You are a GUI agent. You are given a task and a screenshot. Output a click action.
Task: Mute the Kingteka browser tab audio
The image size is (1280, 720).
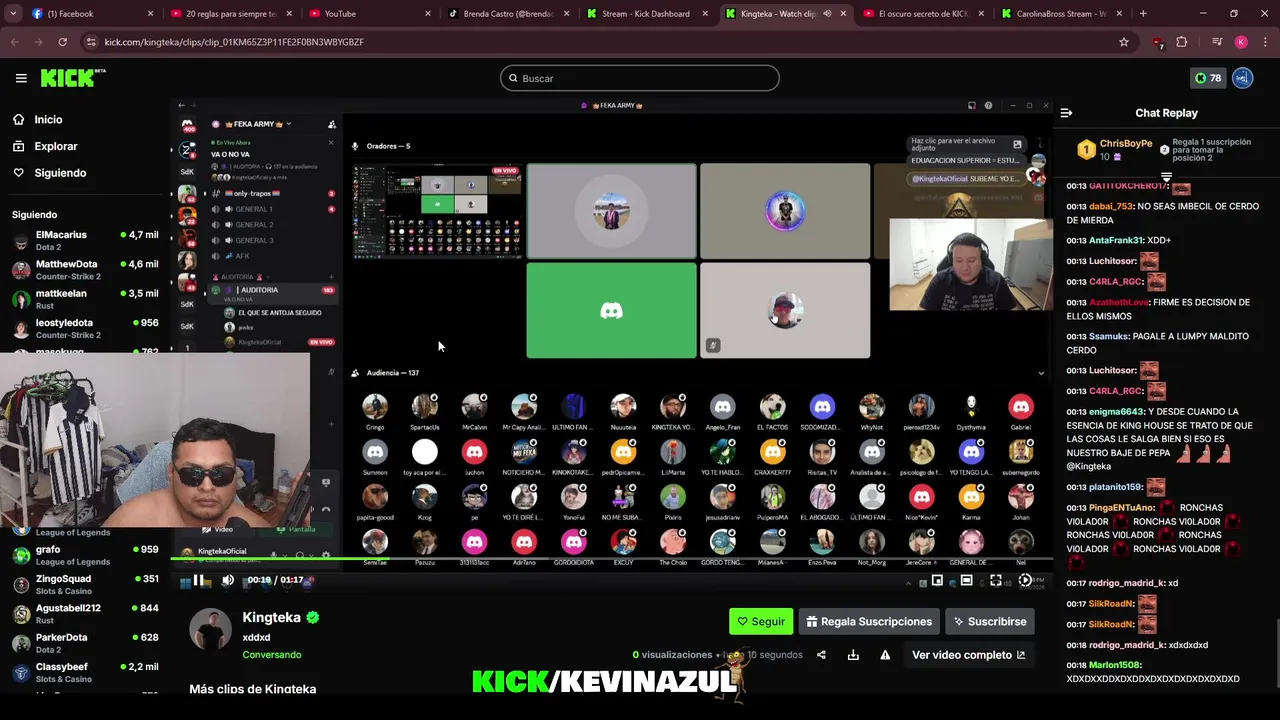point(826,14)
